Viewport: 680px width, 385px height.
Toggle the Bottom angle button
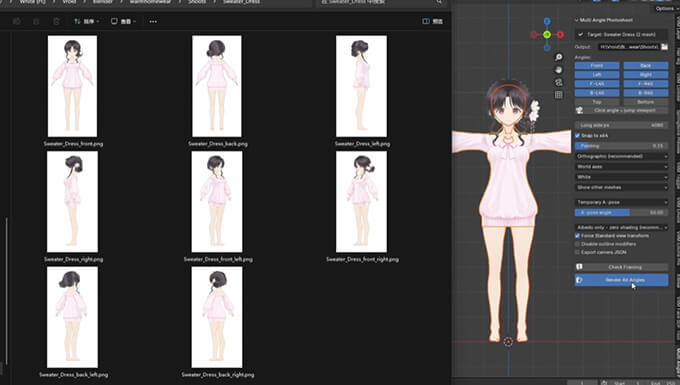click(646, 102)
